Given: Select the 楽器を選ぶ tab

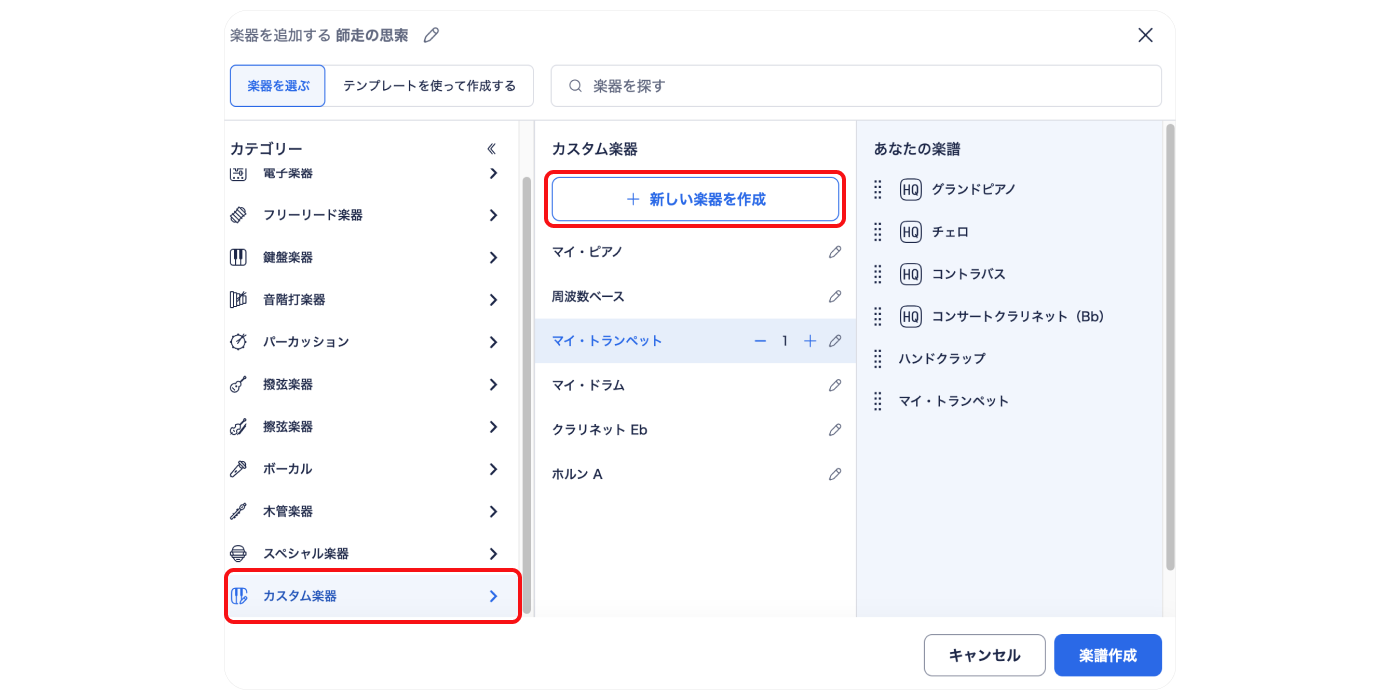Looking at the screenshot, I should [278, 86].
